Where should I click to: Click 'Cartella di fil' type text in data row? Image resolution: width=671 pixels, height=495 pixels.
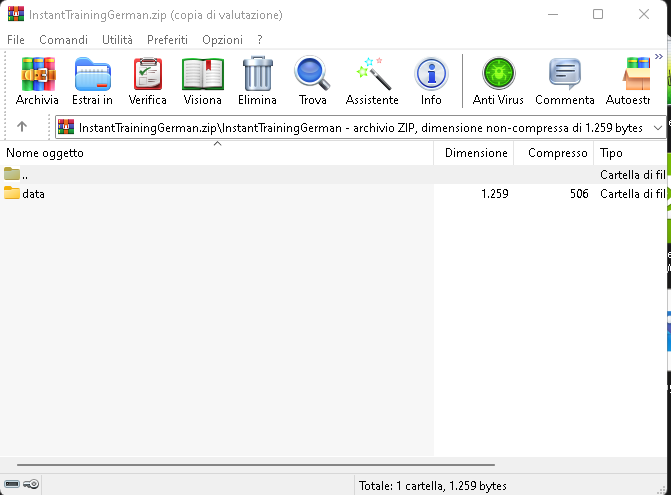[632, 194]
